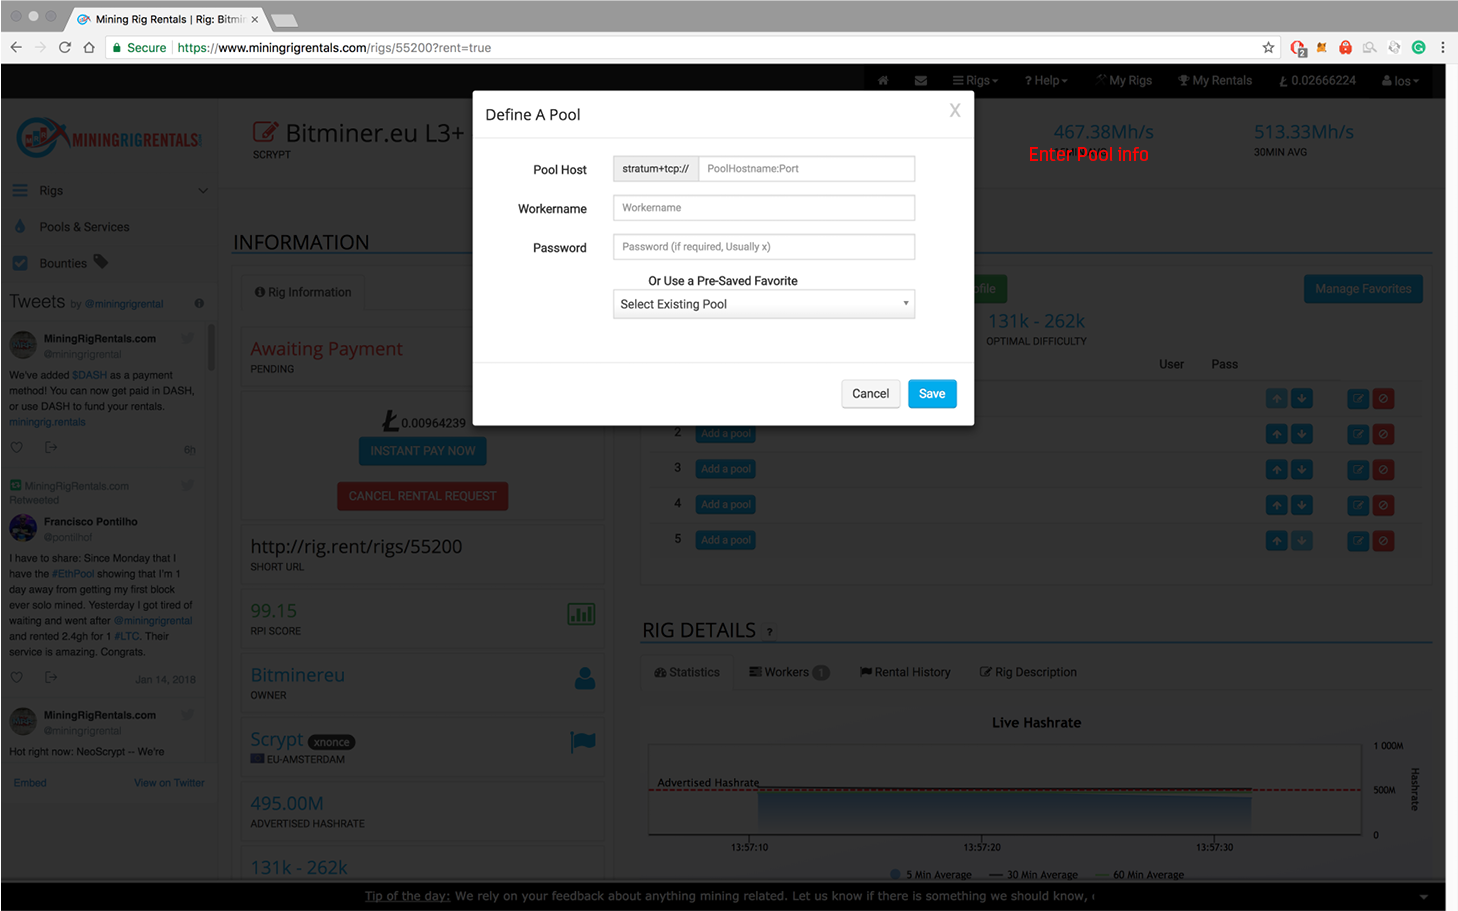Go to the site home icon in the top nav

tap(883, 81)
